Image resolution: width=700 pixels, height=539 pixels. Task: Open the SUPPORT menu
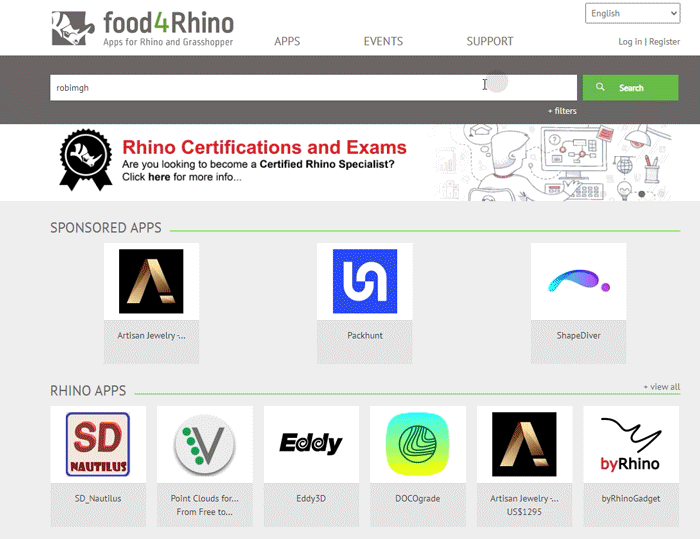click(x=490, y=42)
